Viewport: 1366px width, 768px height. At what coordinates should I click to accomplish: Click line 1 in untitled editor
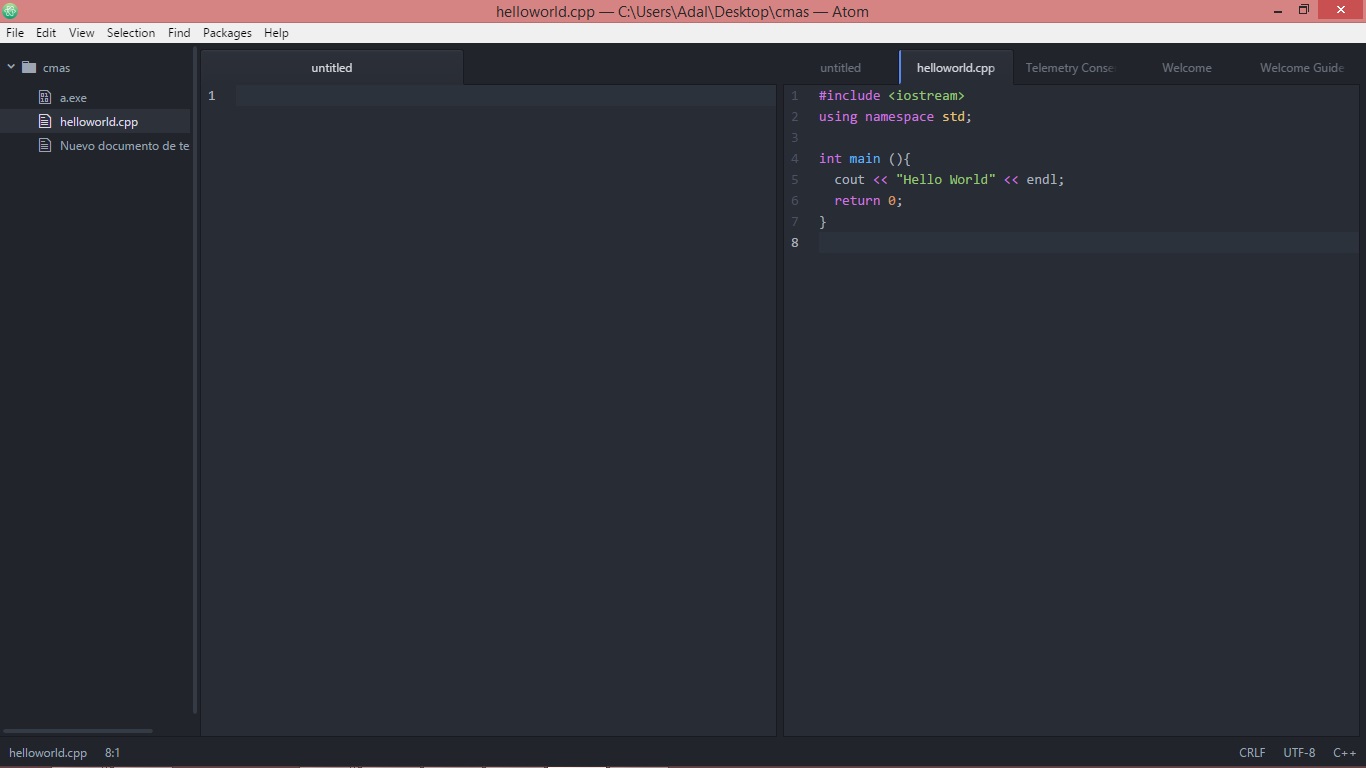click(506, 96)
